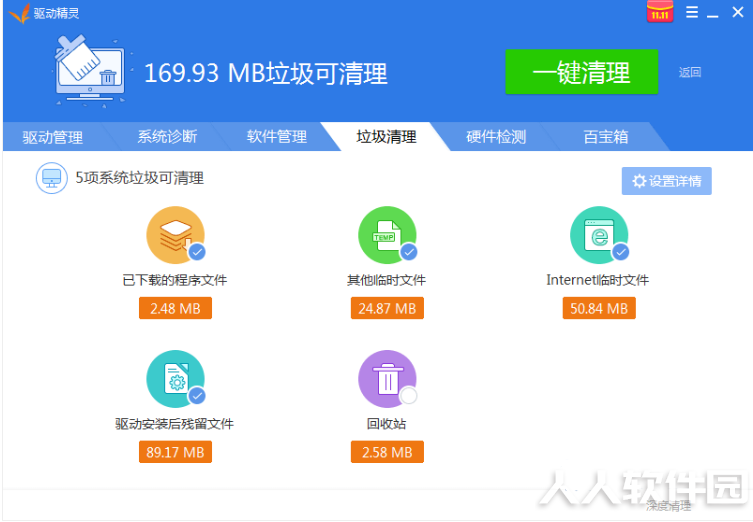This screenshot has width=753, height=522.
Task: Click the 2.48 MB size label
Action: pyautogui.click(x=175, y=308)
